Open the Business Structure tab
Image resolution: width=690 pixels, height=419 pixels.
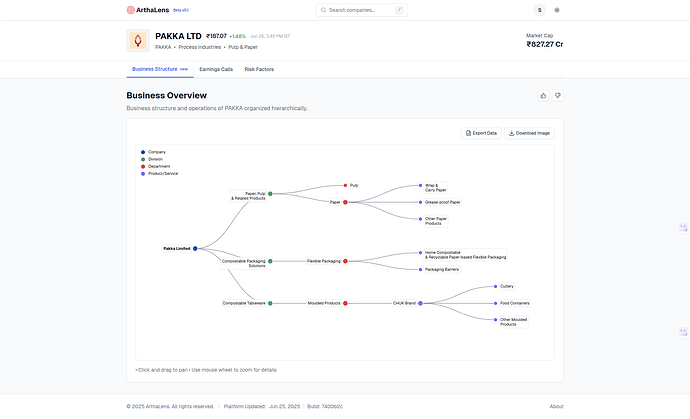pos(160,69)
